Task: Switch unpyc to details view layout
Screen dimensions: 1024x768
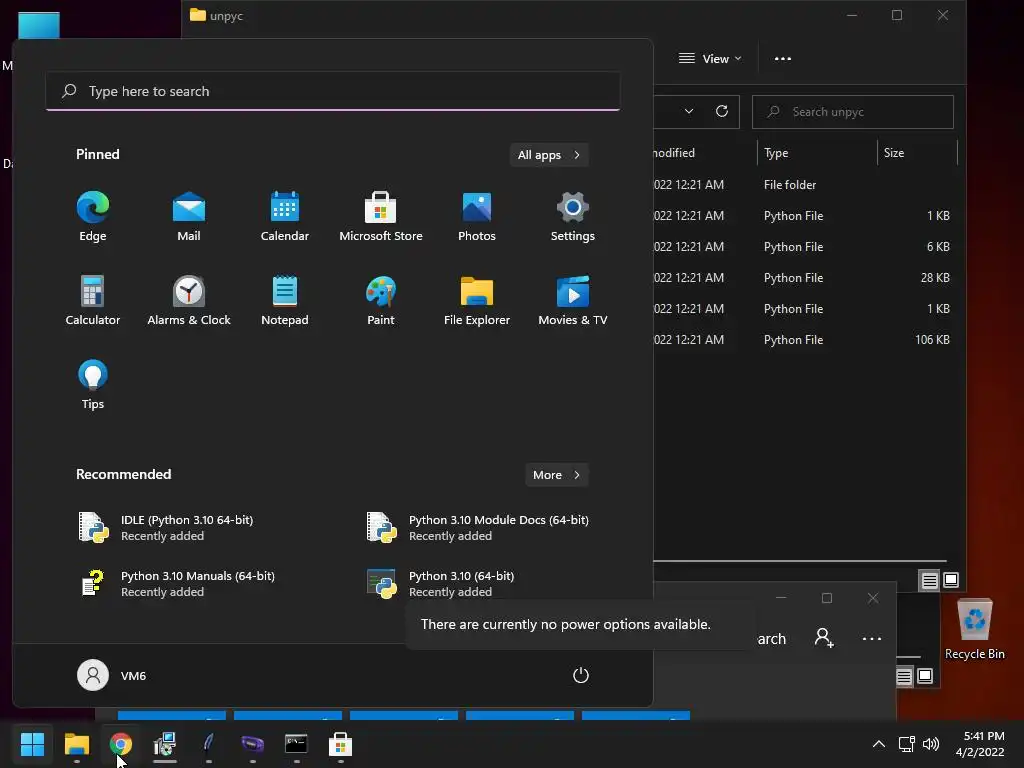Action: click(929, 580)
